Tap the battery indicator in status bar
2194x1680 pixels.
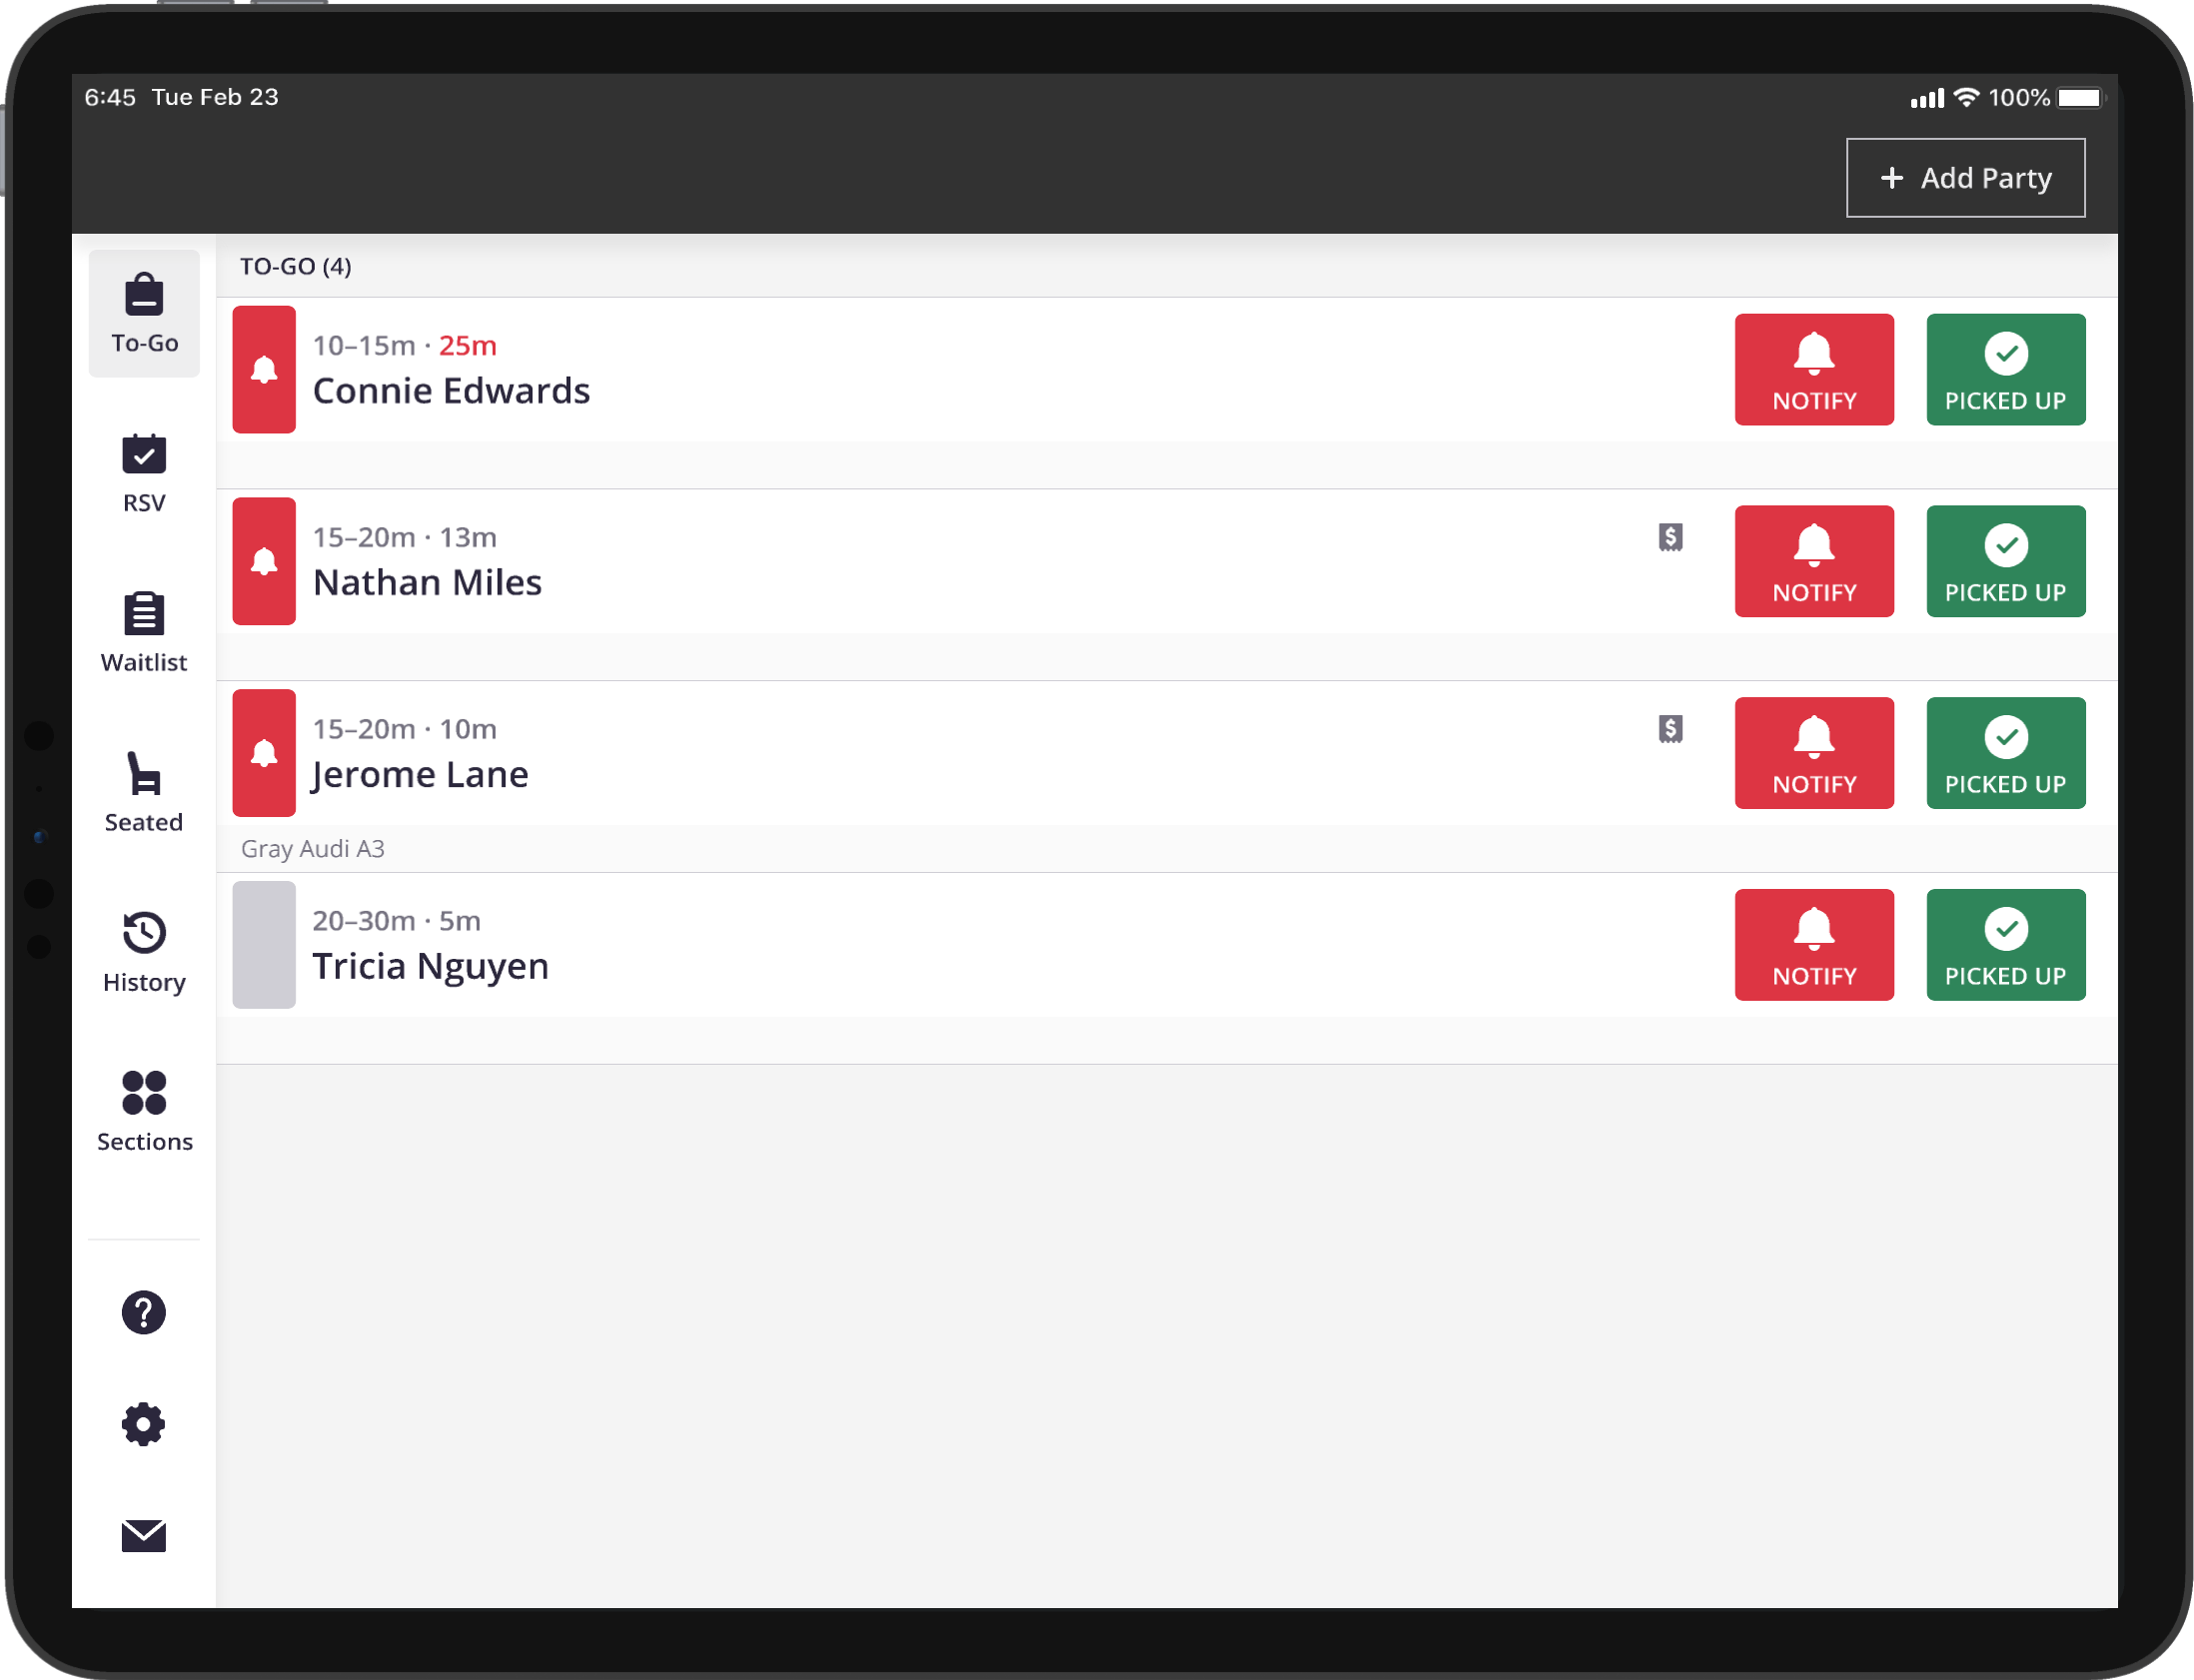2081,98
